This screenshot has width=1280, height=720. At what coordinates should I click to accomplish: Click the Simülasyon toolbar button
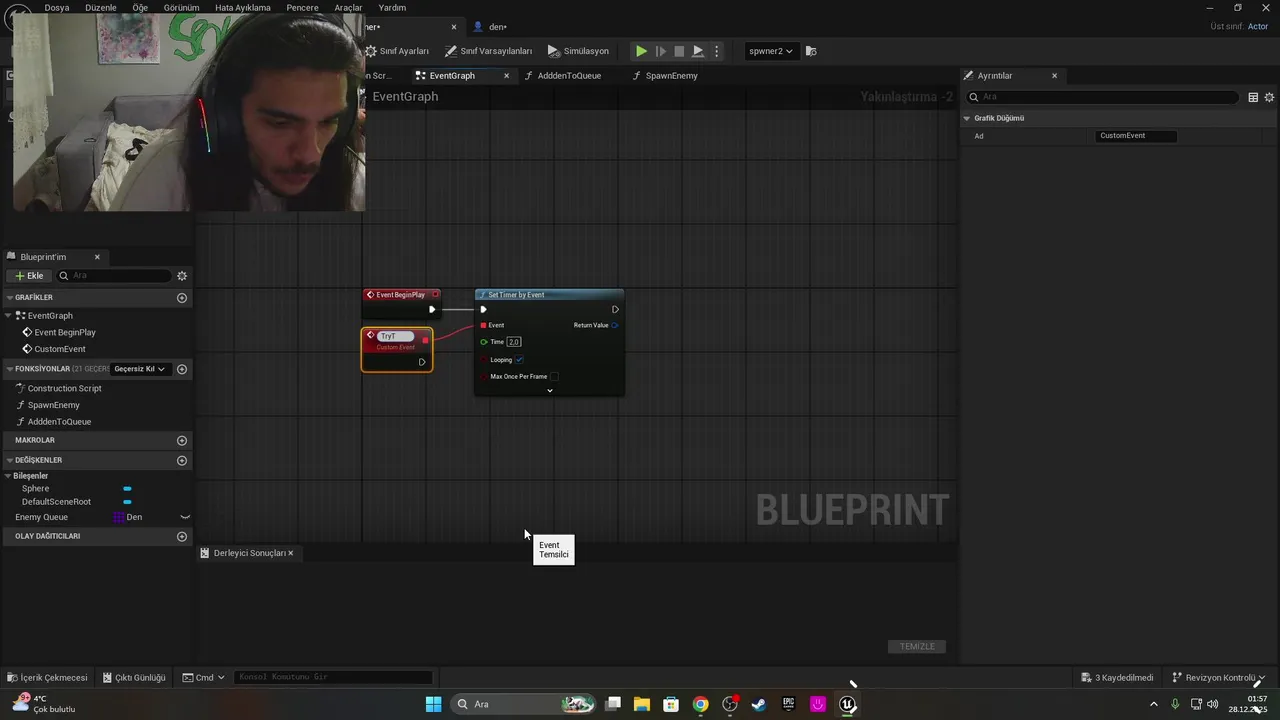578,51
